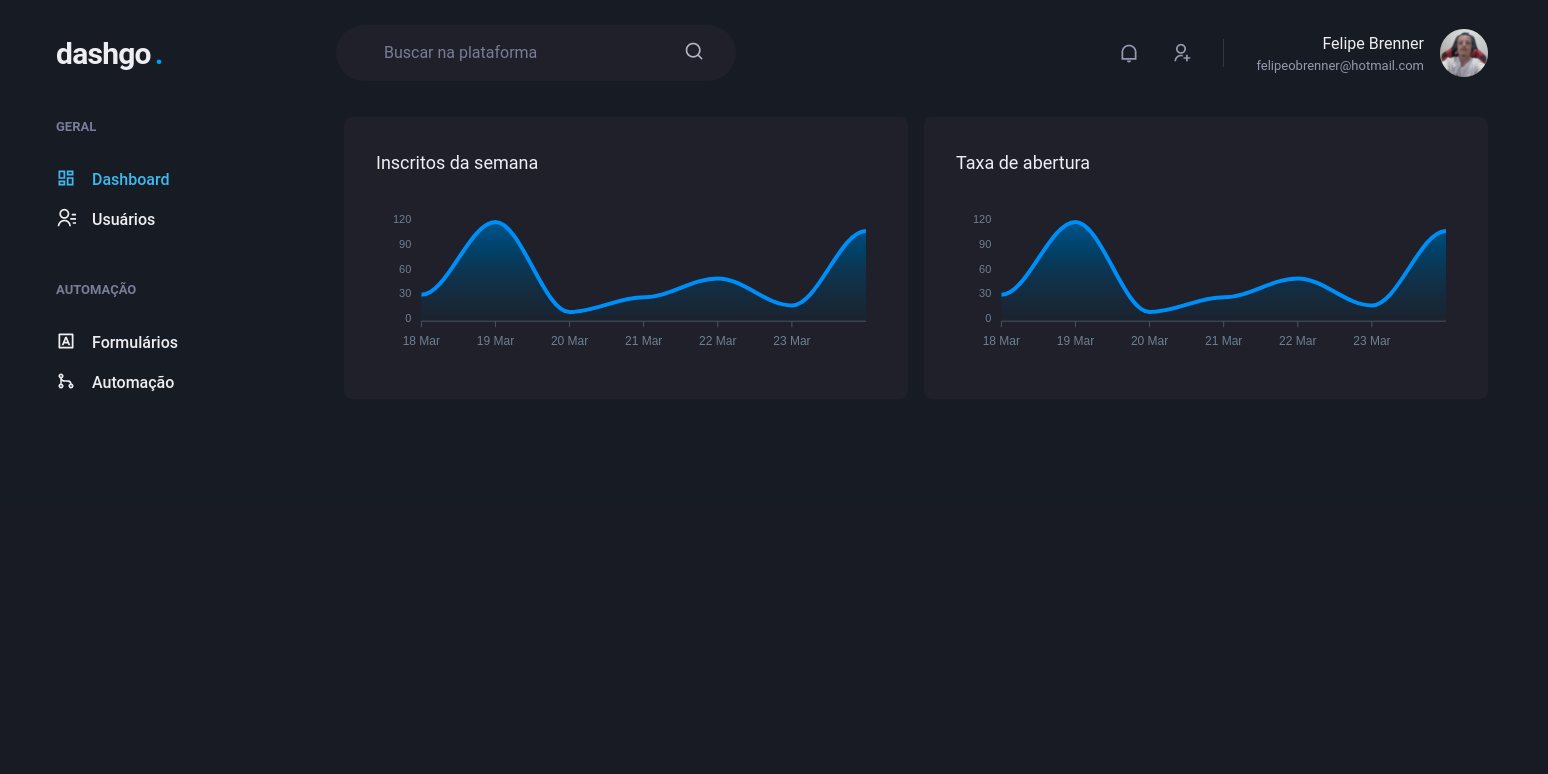Click inside the Buscar na plataforma search field
1548x774 pixels.
pyautogui.click(x=500, y=51)
